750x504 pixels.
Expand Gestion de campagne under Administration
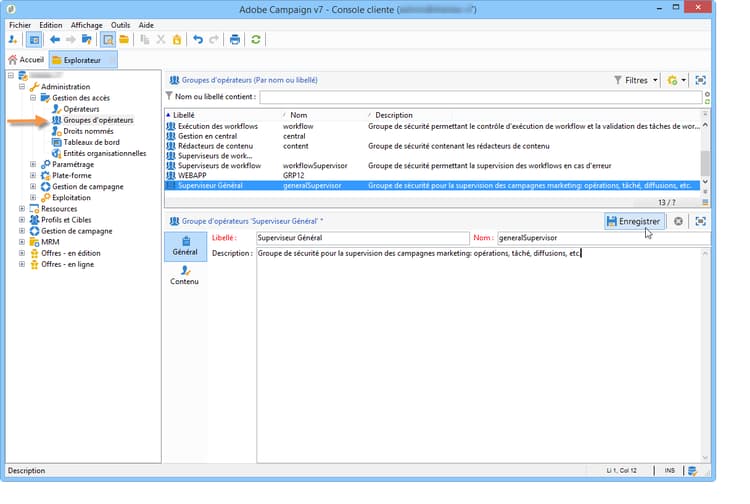coord(33,186)
